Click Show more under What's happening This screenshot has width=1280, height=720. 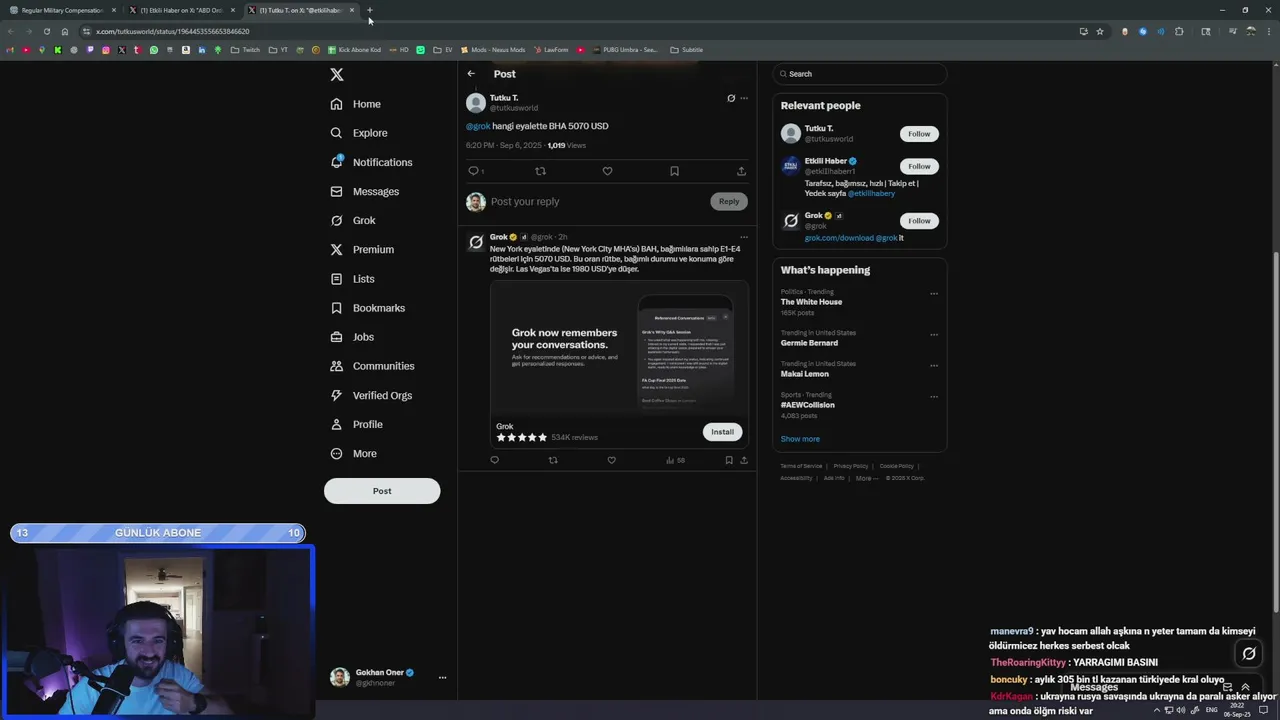point(800,439)
